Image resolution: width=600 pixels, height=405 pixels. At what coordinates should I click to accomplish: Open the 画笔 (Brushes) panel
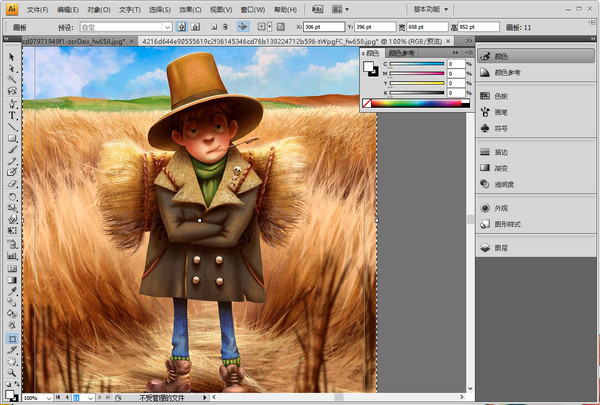(499, 112)
